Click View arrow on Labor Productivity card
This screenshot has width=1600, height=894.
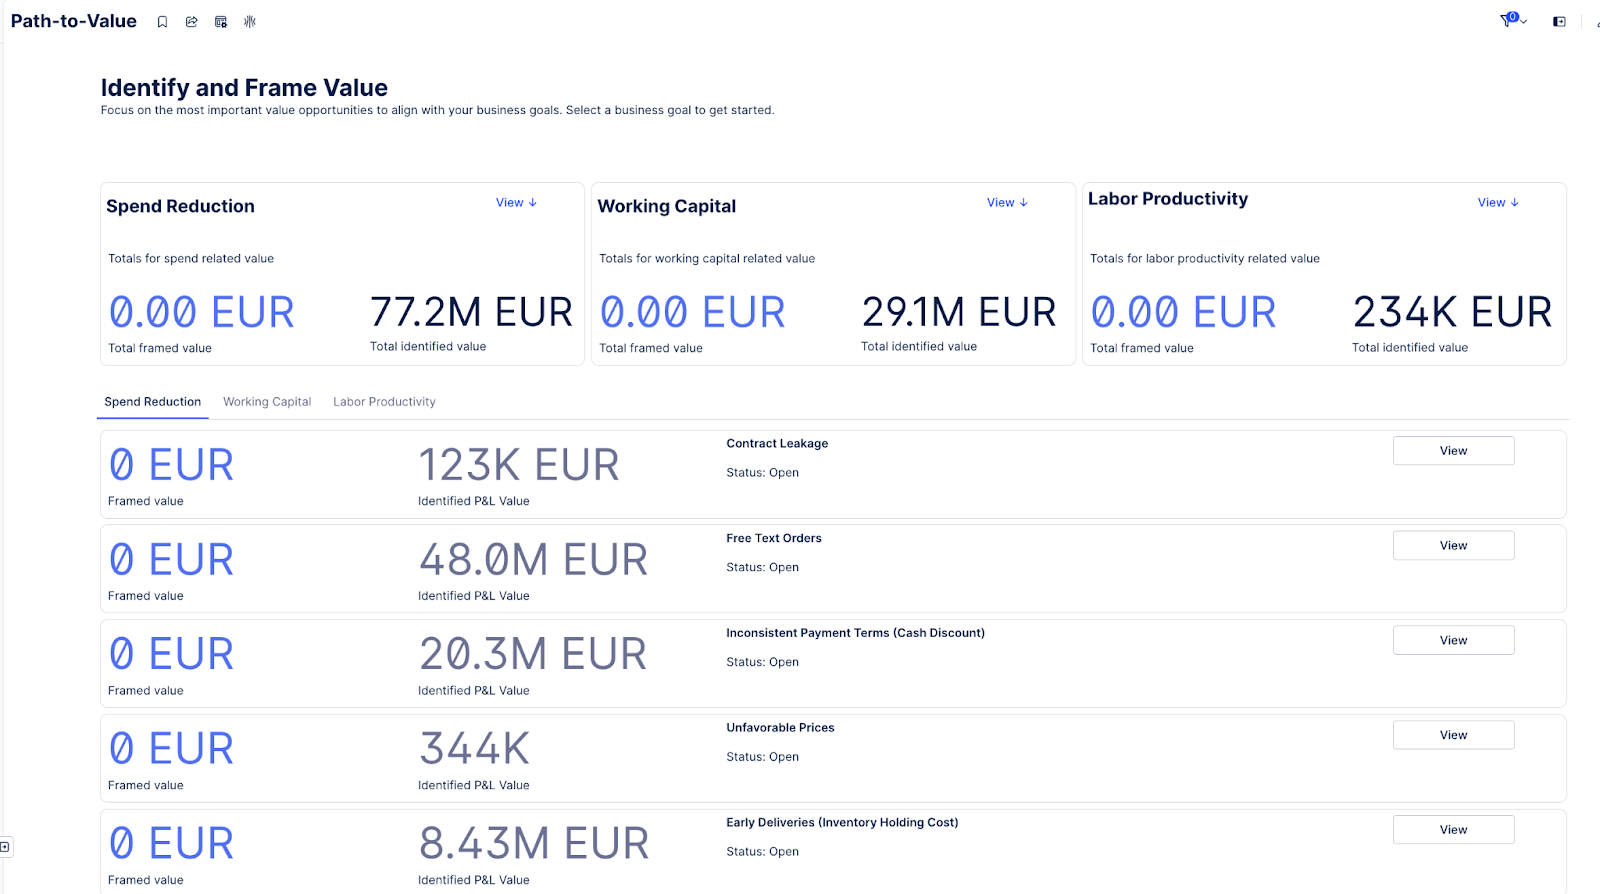[1498, 203]
